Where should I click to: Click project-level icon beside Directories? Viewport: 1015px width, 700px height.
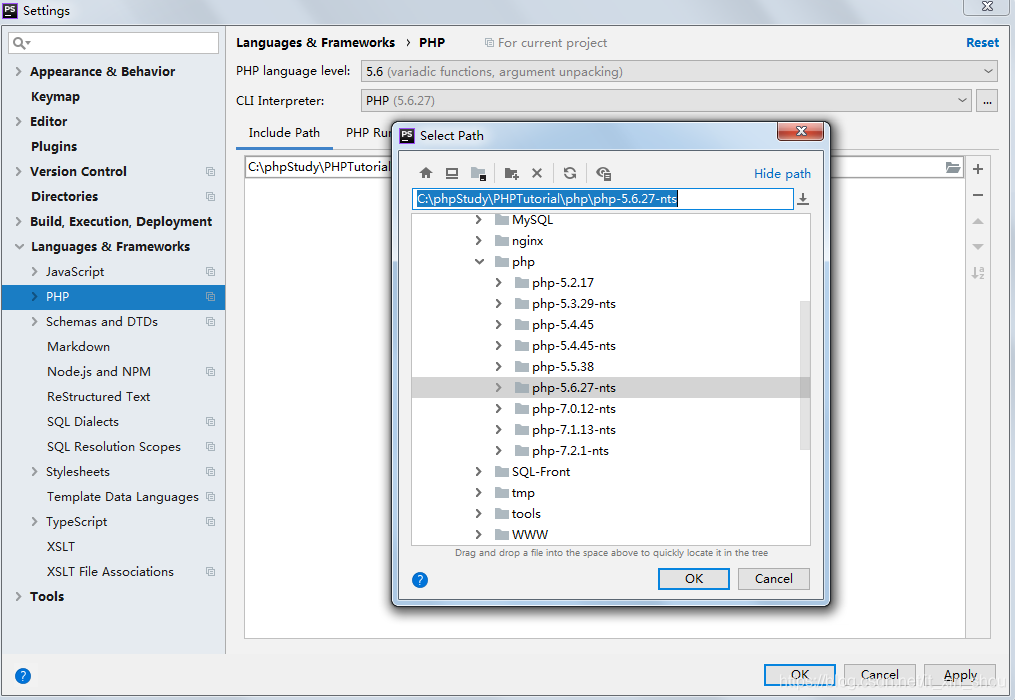(210, 196)
